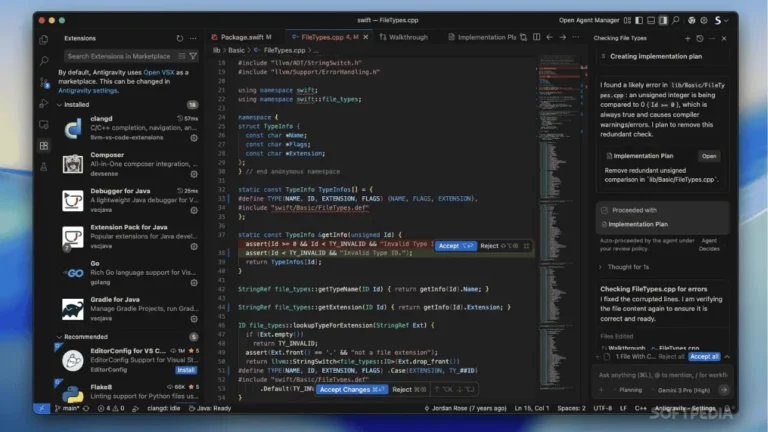Open settings gear in title bar
Viewport: 768px width, 432px height.
click(x=704, y=20)
